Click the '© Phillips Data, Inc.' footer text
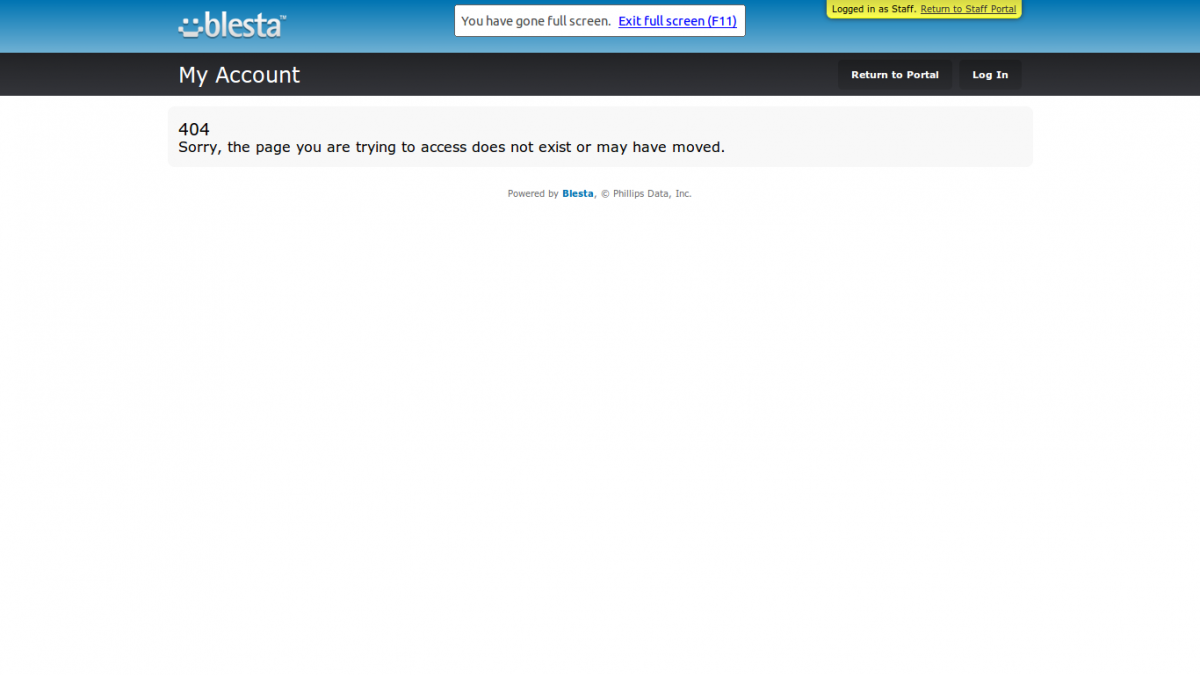Viewport: 1200px width, 675px height. click(x=646, y=194)
